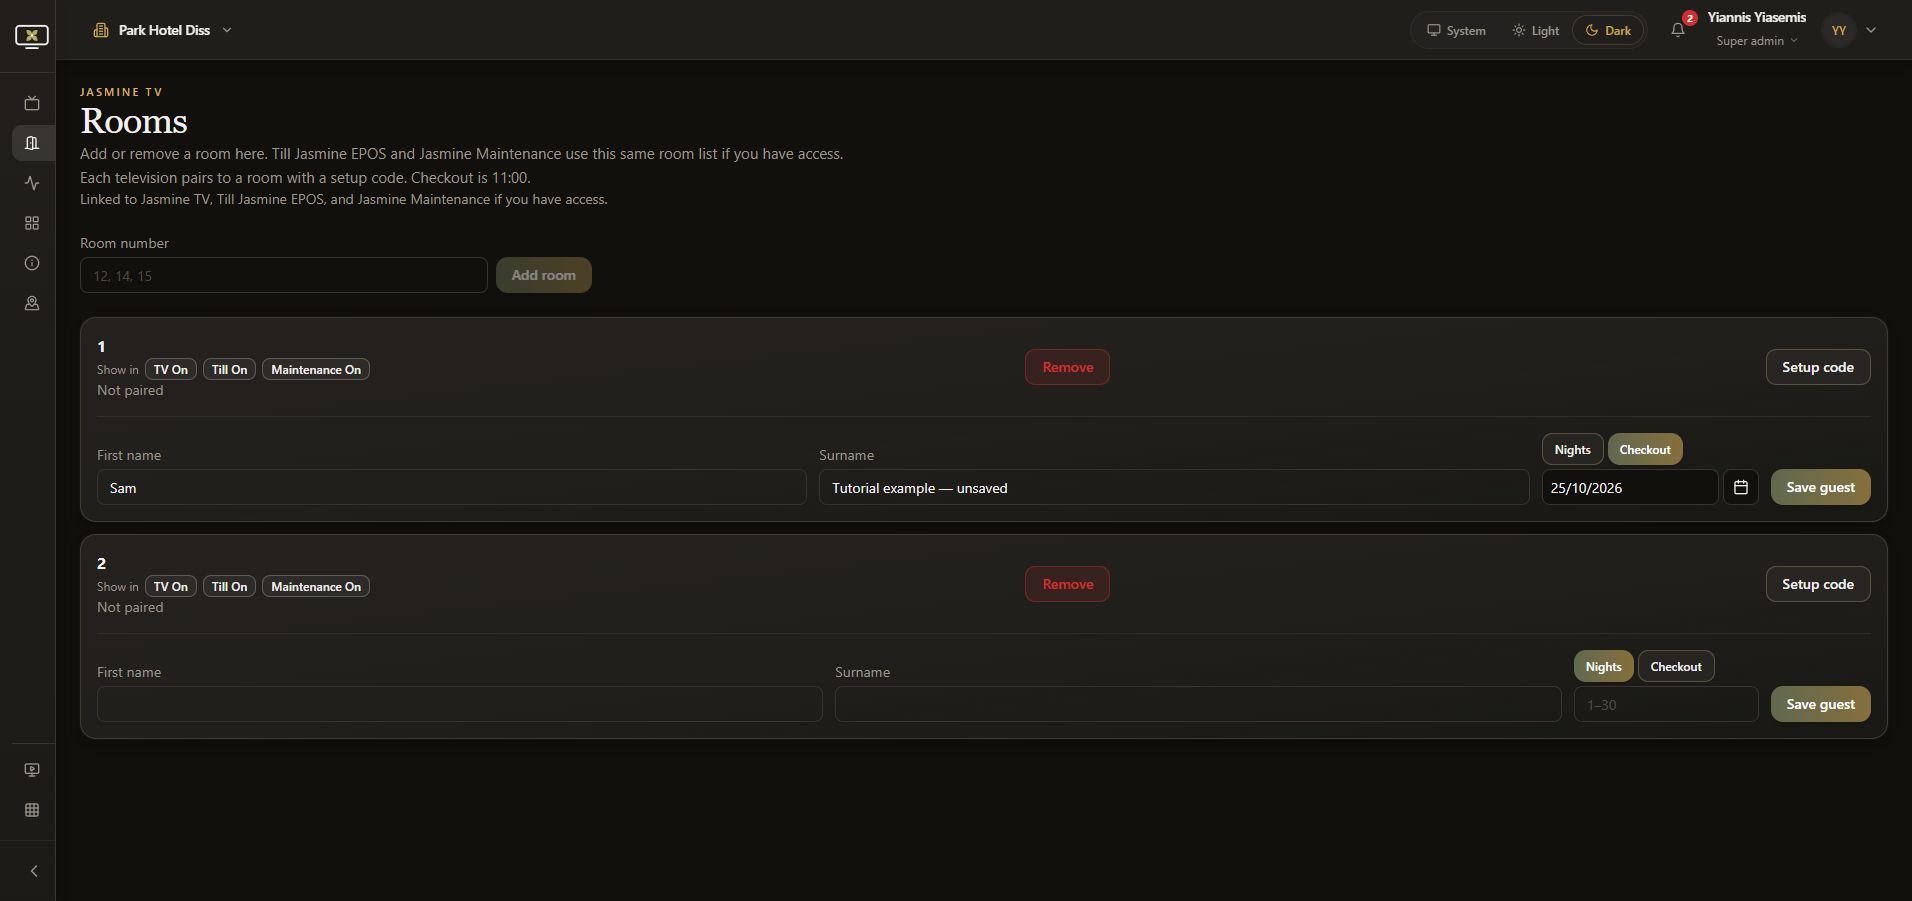Viewport: 1912px width, 901px height.
Task: Expand the user account menu chevron
Action: point(1871,30)
